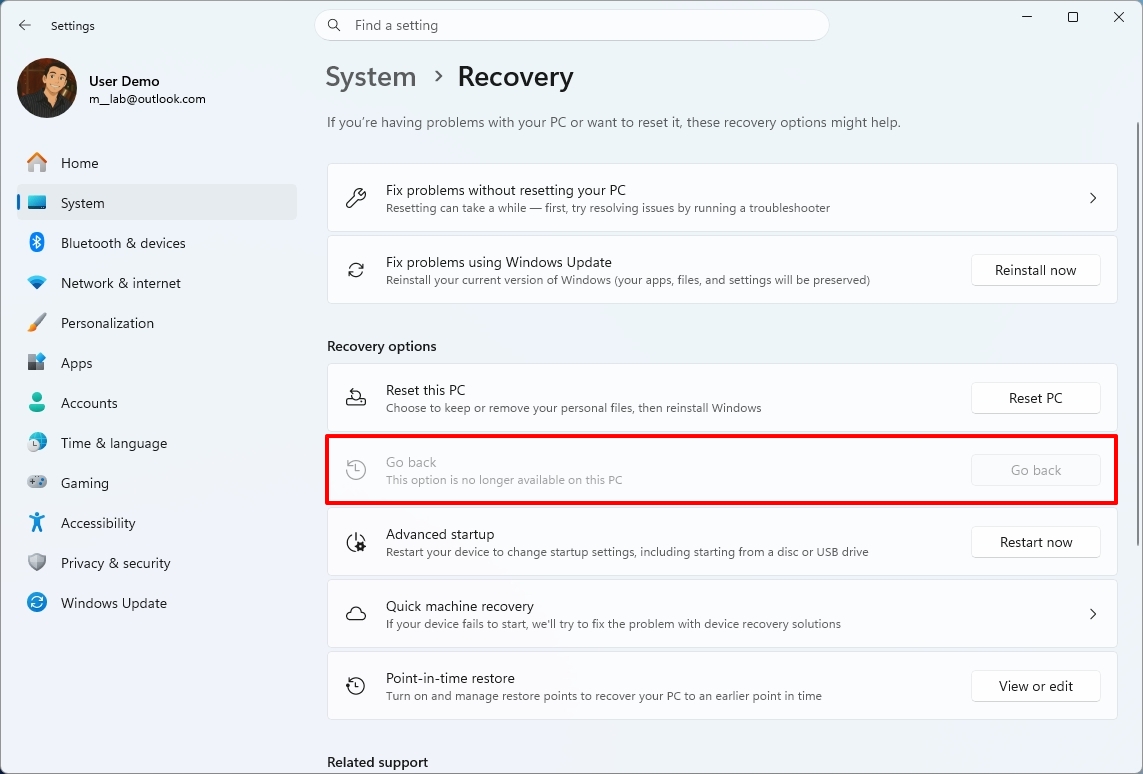Maximize the Settings window
This screenshot has height=774, width=1143.
point(1072,17)
